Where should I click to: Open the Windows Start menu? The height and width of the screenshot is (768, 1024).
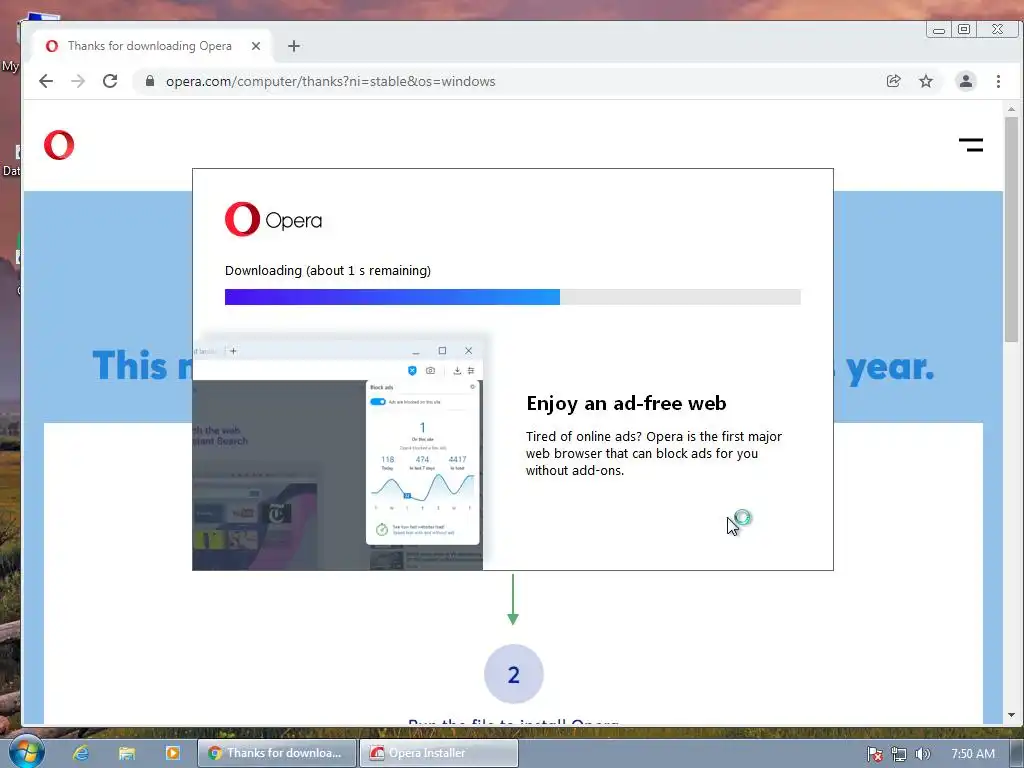[27, 752]
